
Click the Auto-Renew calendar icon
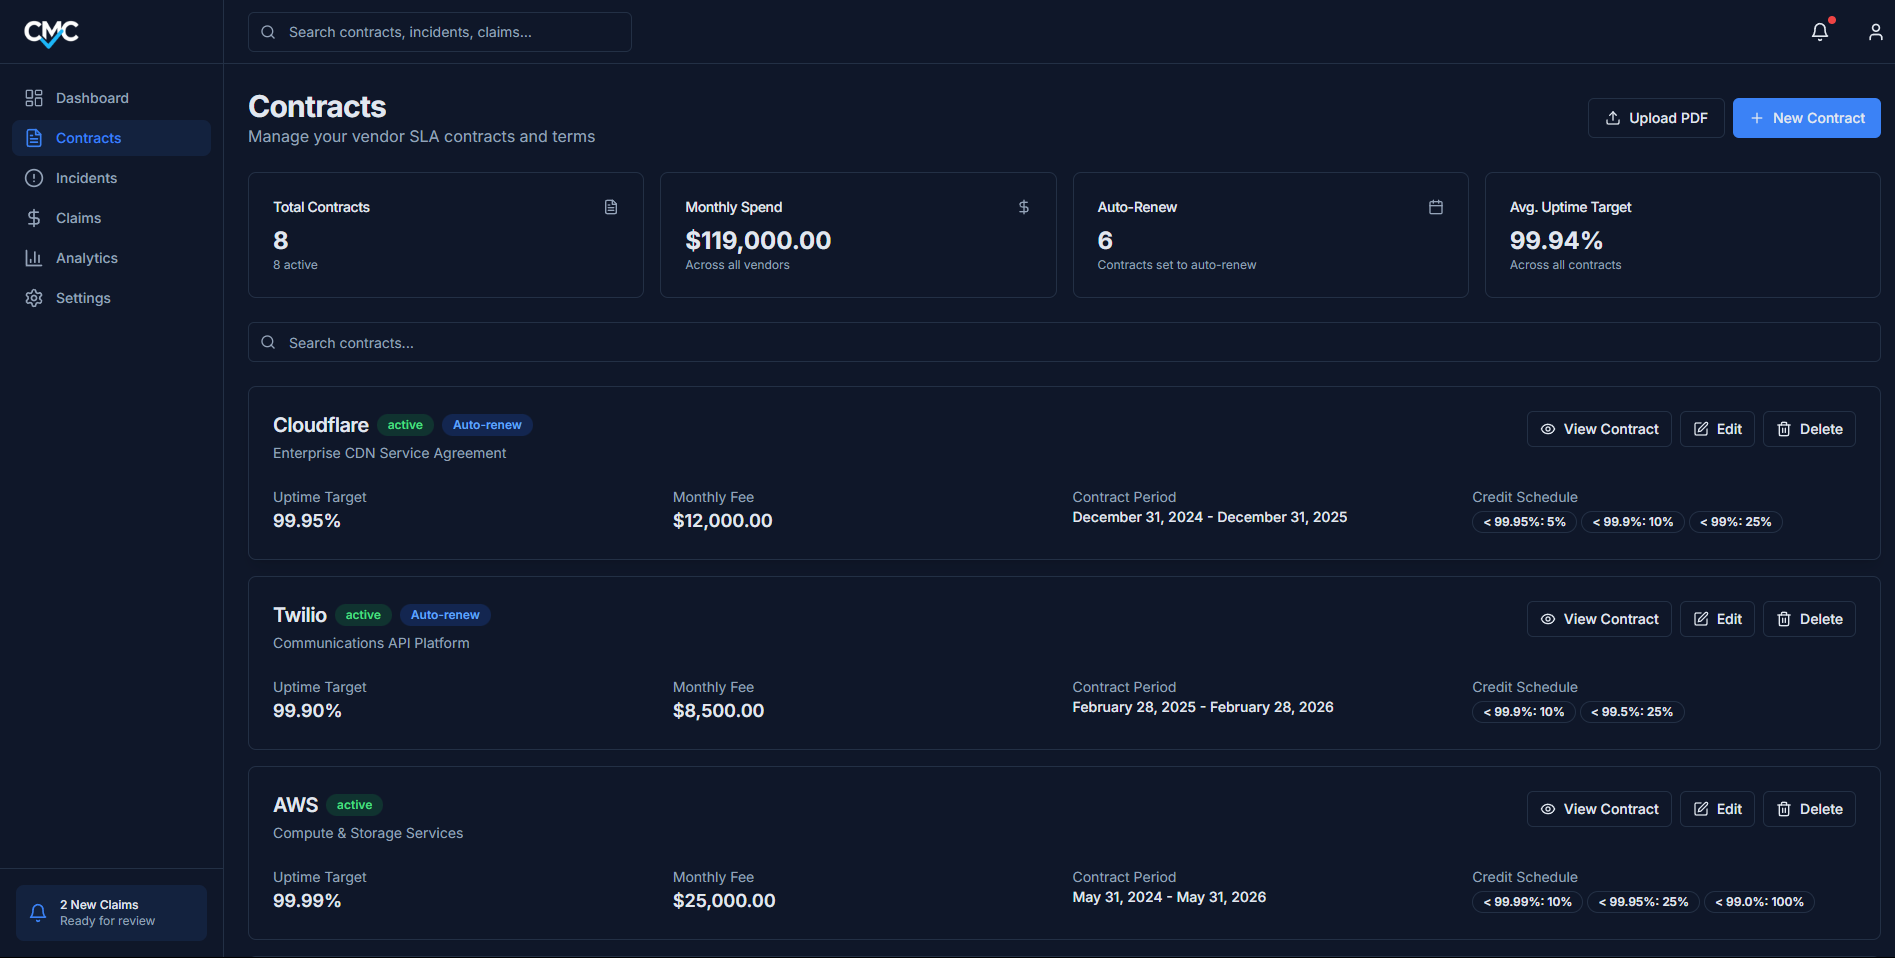point(1435,207)
